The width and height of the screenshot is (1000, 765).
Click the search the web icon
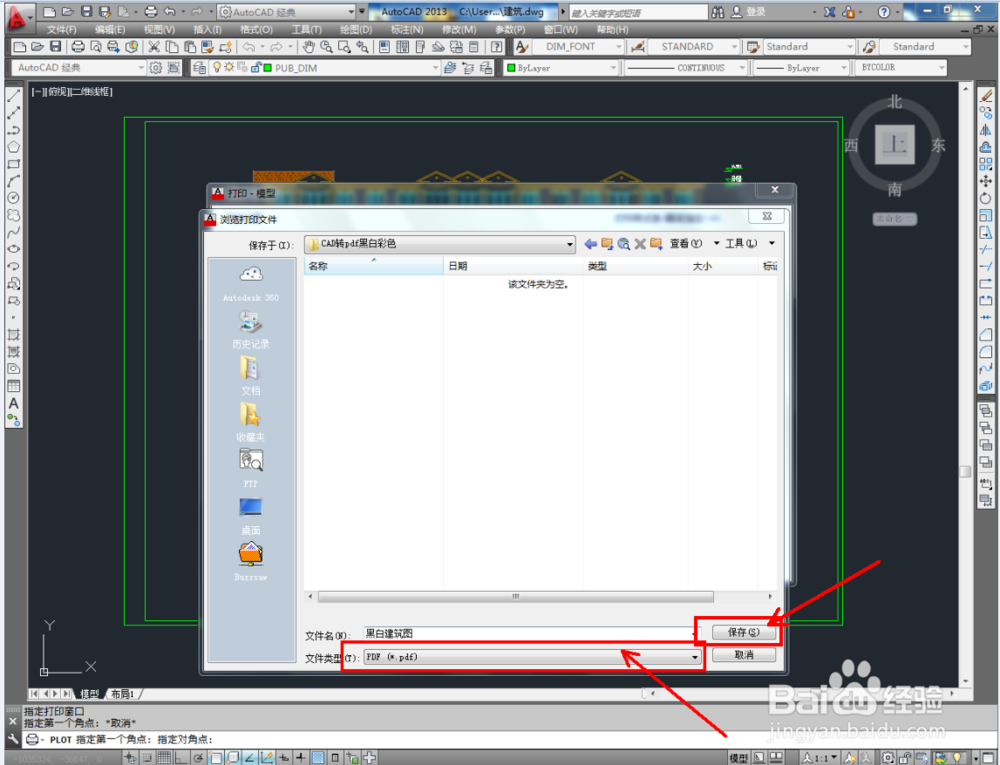(x=624, y=244)
